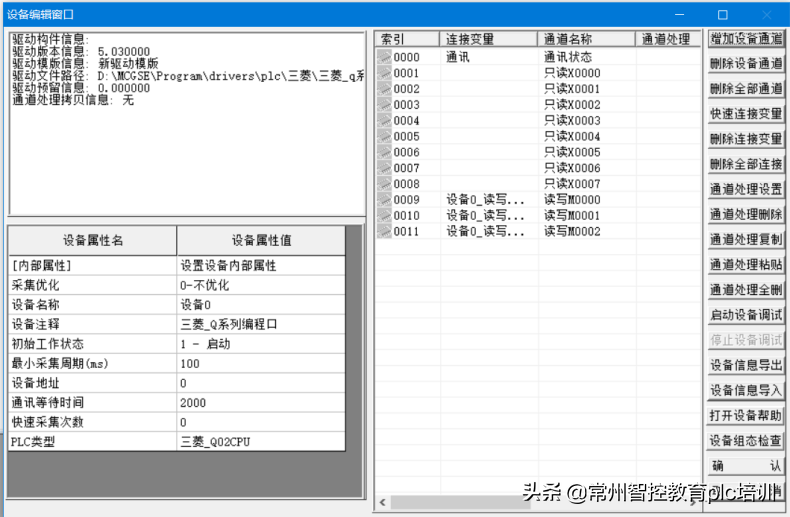
Task: Click the row icon for index 0000
Action: click(384, 58)
